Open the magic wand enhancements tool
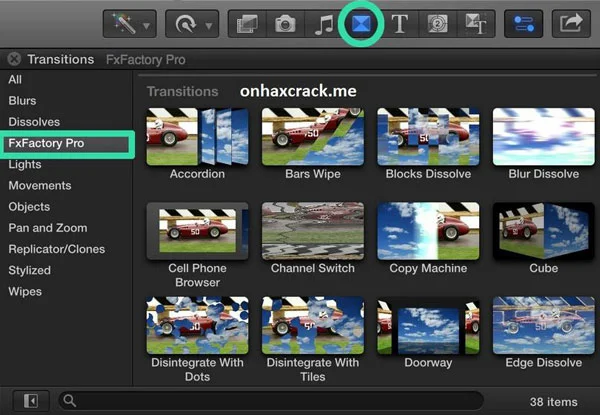Image resolution: width=600 pixels, height=415 pixels. 124,24
